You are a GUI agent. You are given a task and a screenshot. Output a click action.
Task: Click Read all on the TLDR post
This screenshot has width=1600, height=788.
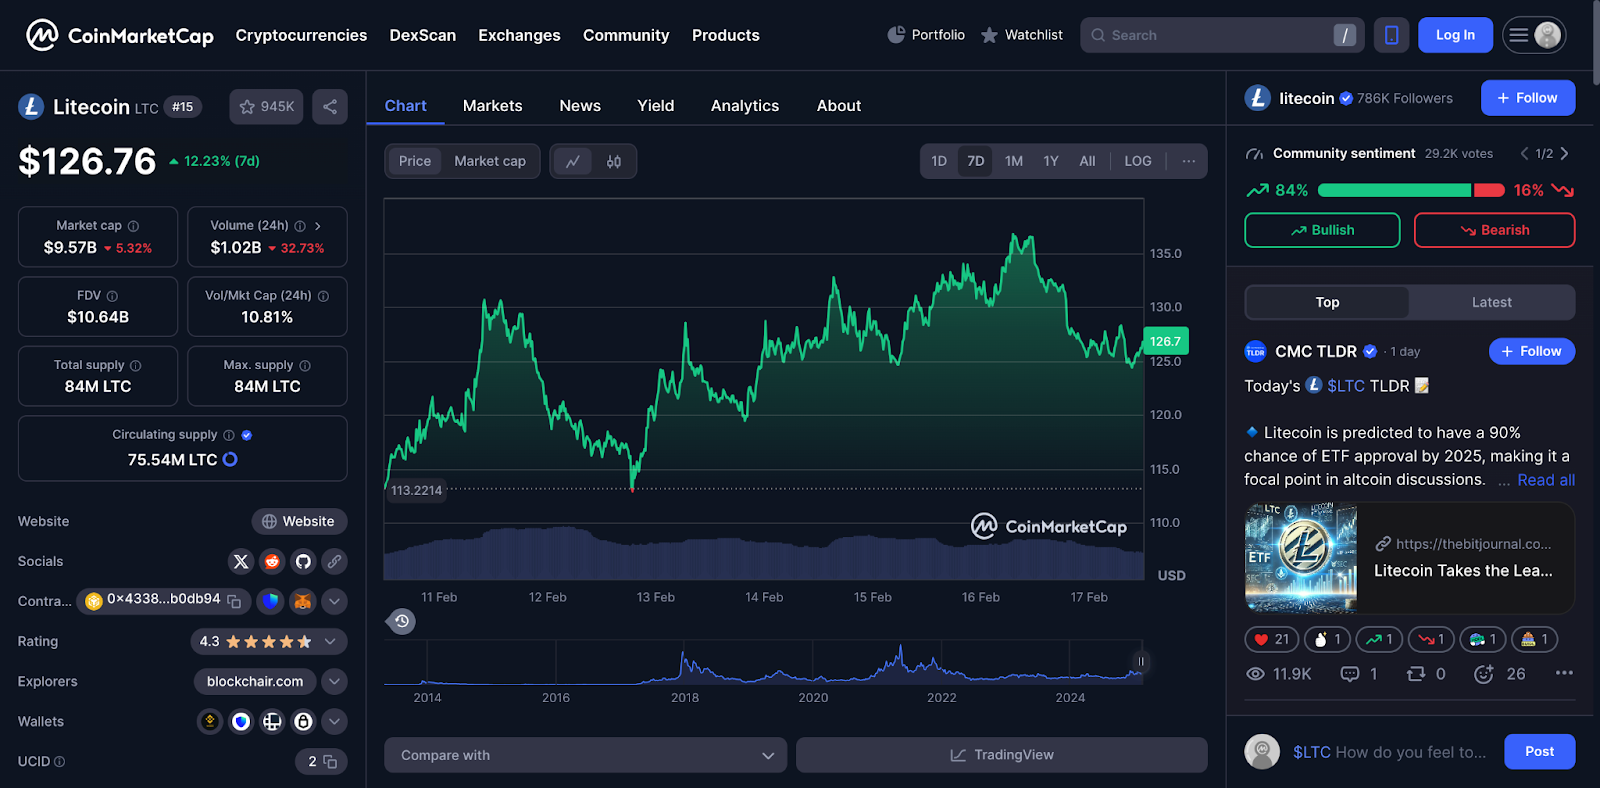(1546, 480)
